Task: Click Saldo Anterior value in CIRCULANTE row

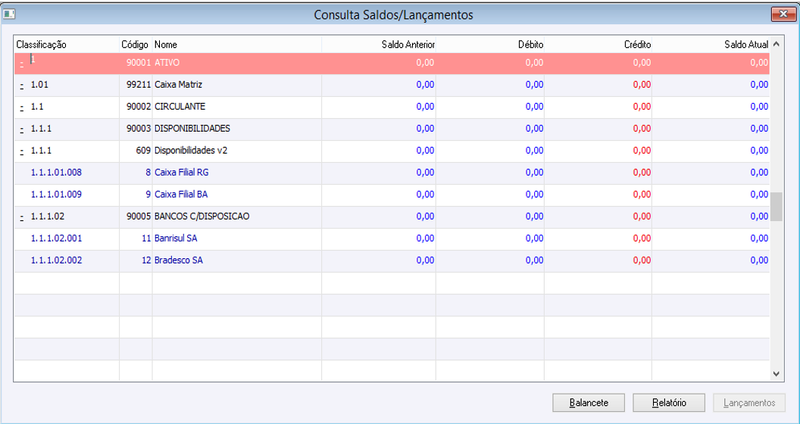Action: [426, 107]
